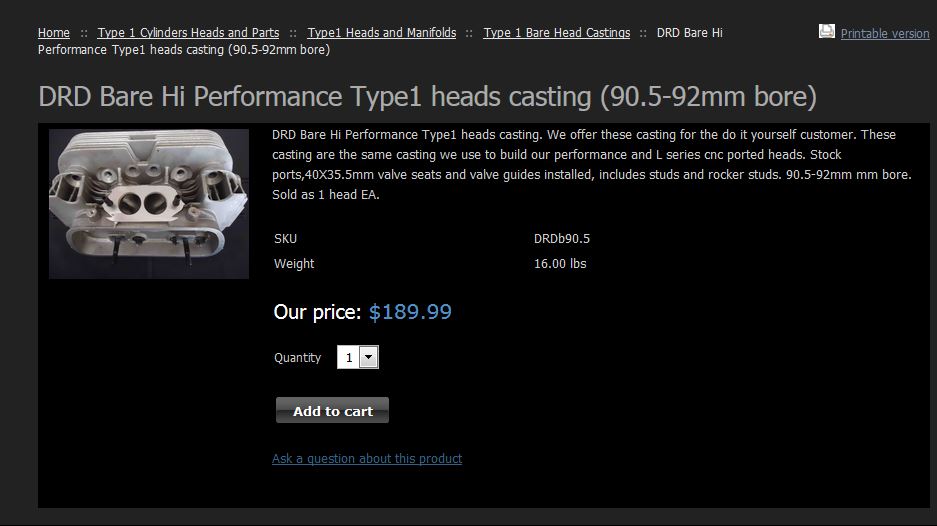This screenshot has width=937, height=526.
Task: Open Type 1 Cylinders Heads and Parts breadcrumb
Action: point(188,33)
